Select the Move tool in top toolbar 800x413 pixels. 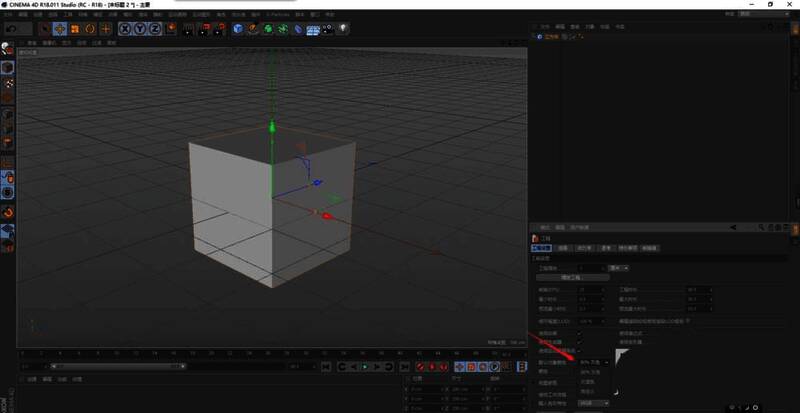pos(58,29)
